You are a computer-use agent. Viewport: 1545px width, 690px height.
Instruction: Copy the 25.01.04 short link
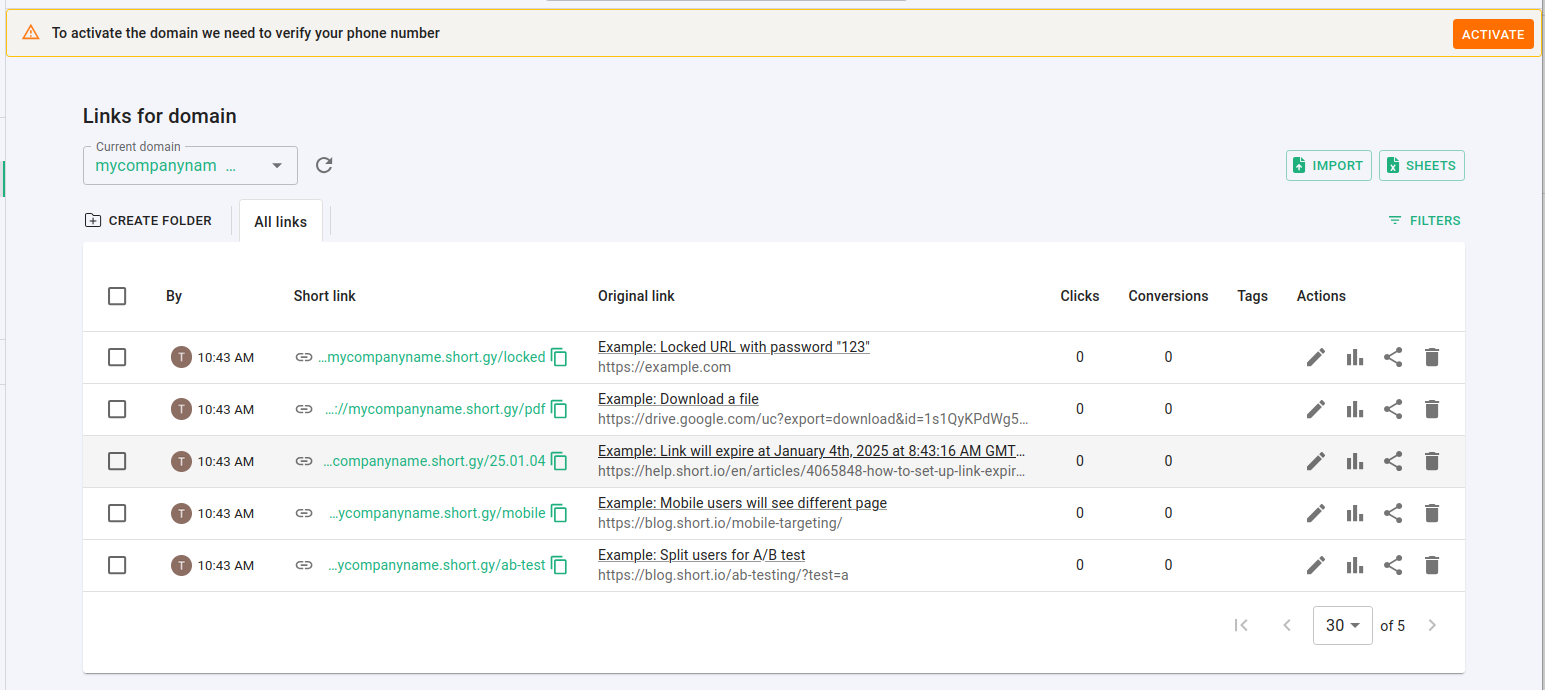click(559, 461)
